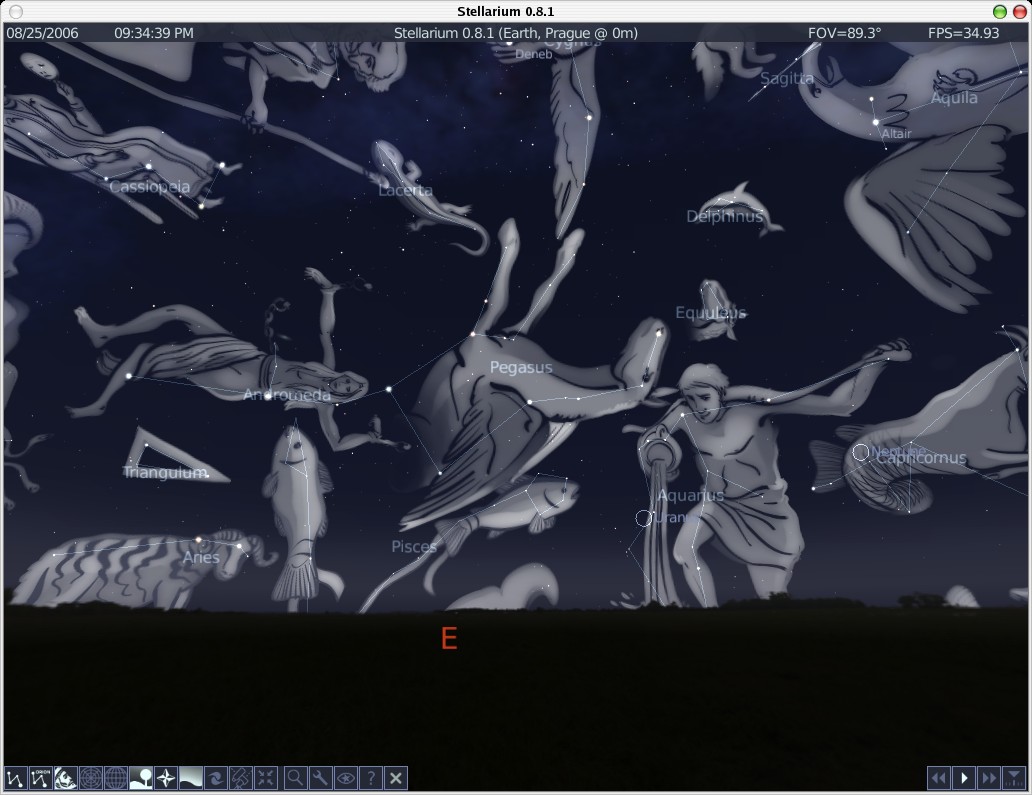Viewport: 1032px width, 795px height.
Task: Click the Aquila constellation label
Action: coord(954,98)
